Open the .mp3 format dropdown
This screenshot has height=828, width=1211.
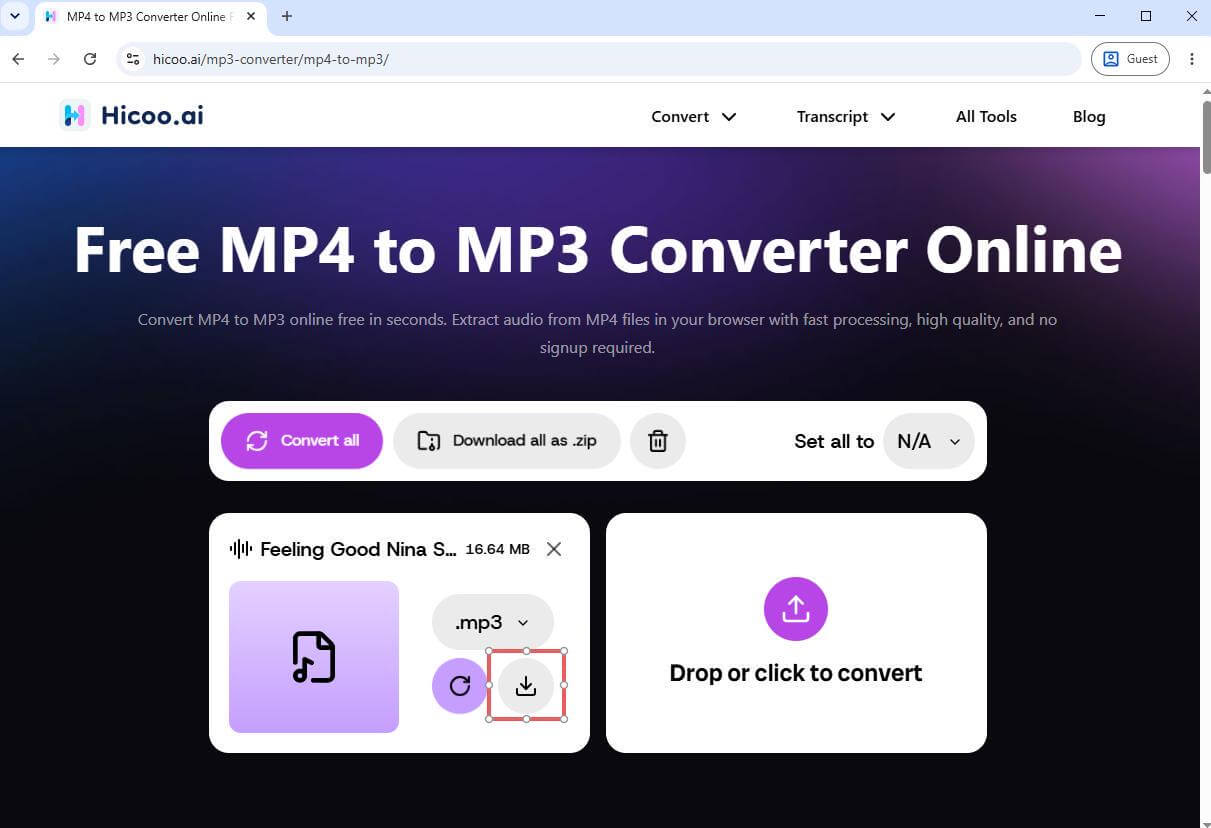pos(493,622)
